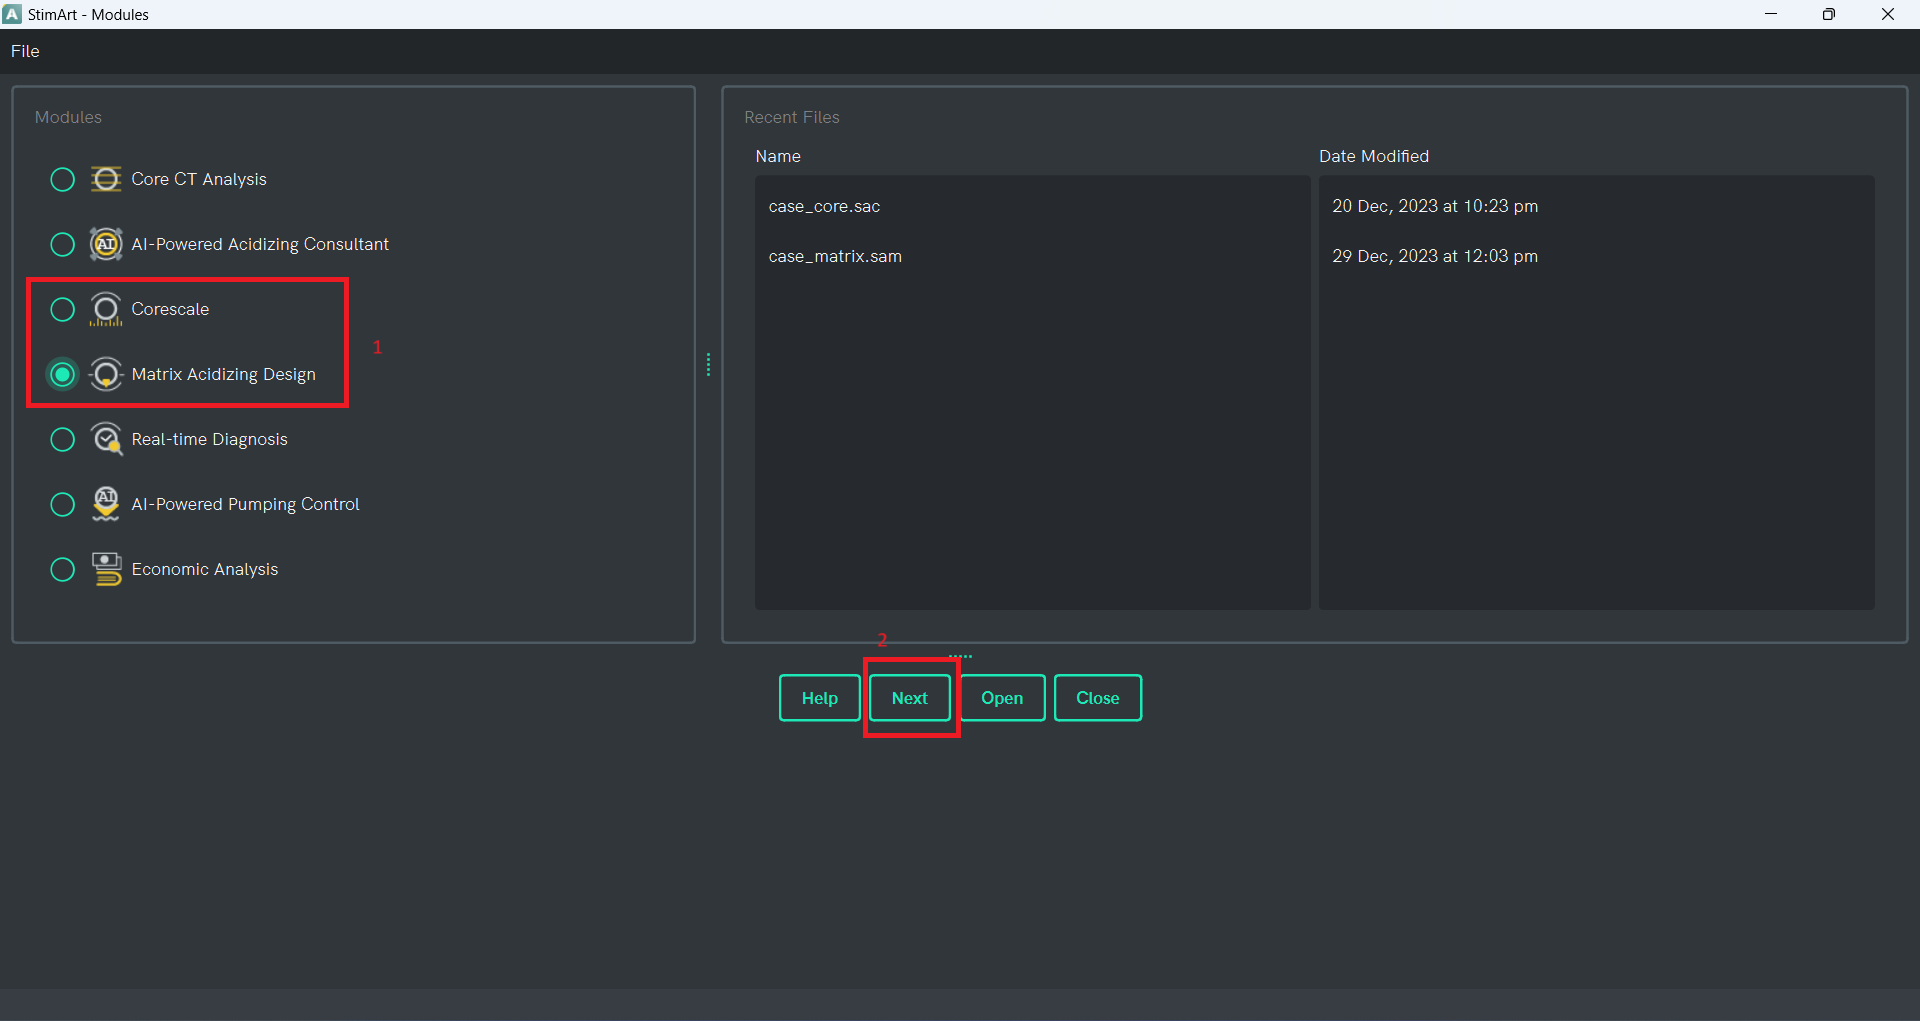Click the Help button

818,698
